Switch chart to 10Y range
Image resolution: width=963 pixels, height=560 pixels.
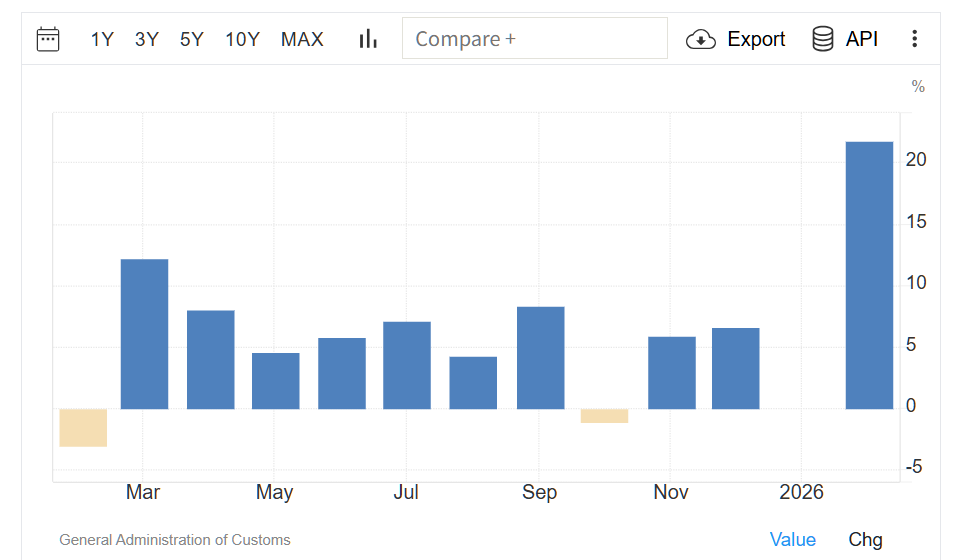242,39
